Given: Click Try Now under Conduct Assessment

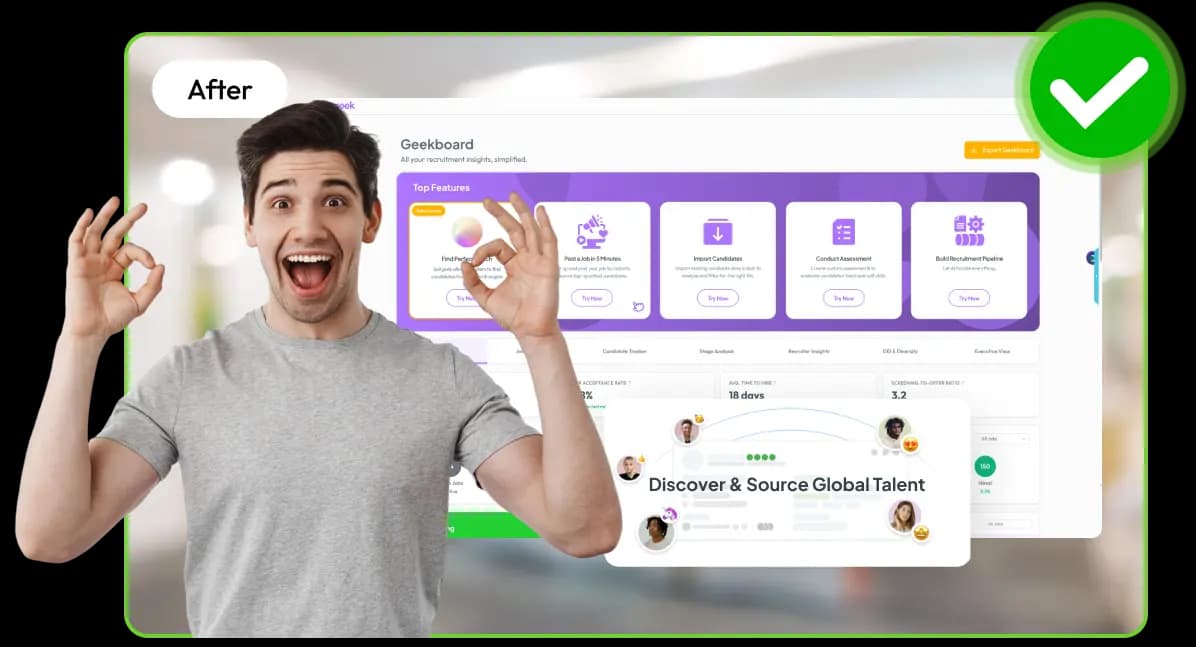Looking at the screenshot, I should click(844, 298).
